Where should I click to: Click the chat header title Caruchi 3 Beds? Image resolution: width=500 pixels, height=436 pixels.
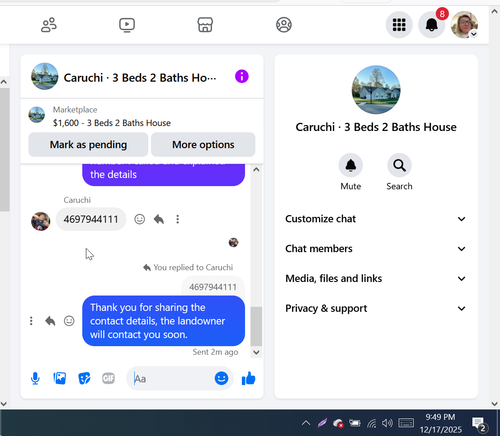[140, 78]
